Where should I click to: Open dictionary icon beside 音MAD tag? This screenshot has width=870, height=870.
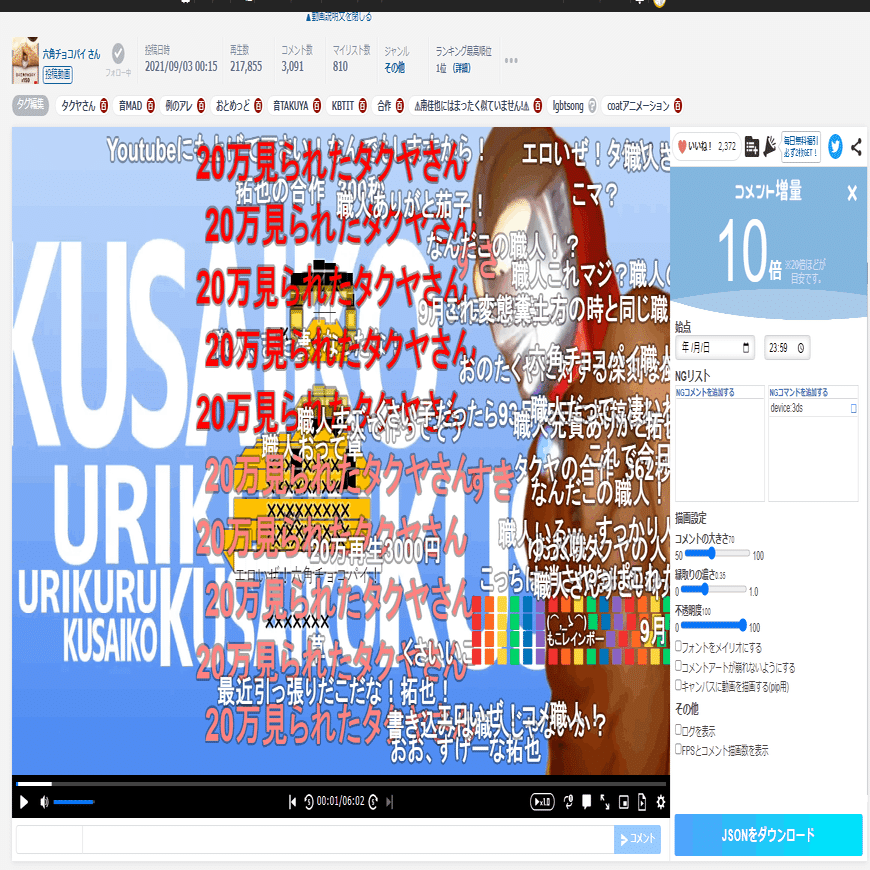pos(150,106)
